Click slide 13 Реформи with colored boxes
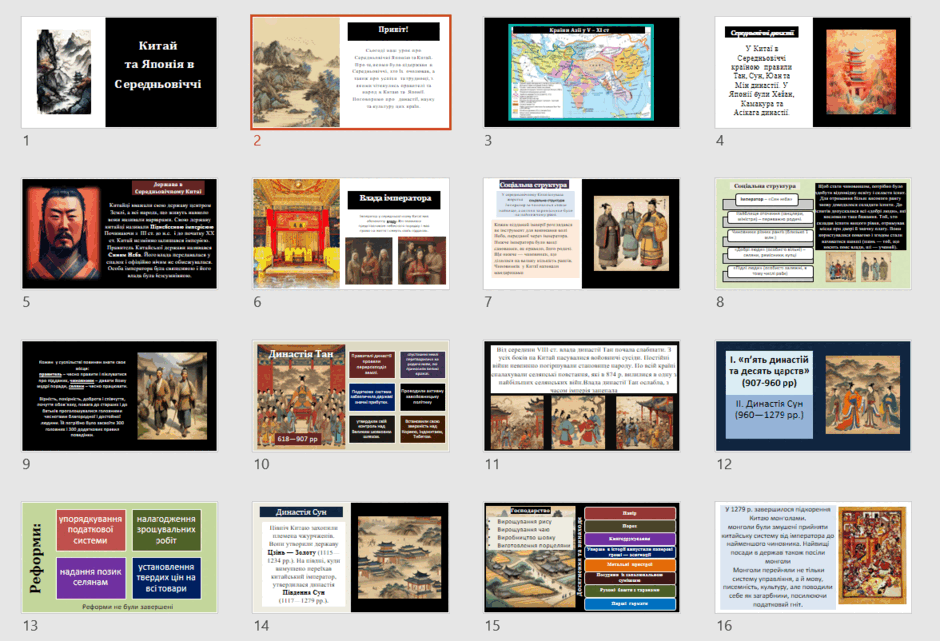The width and height of the screenshot is (940, 641). coord(119,557)
